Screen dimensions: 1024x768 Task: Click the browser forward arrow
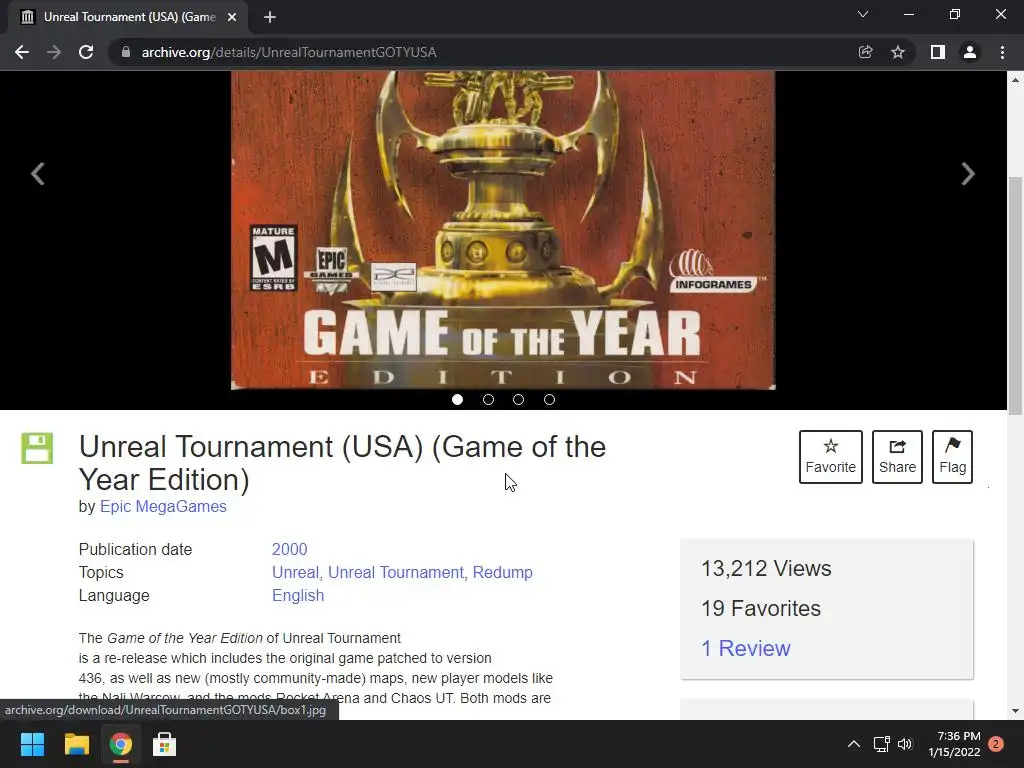tap(54, 52)
